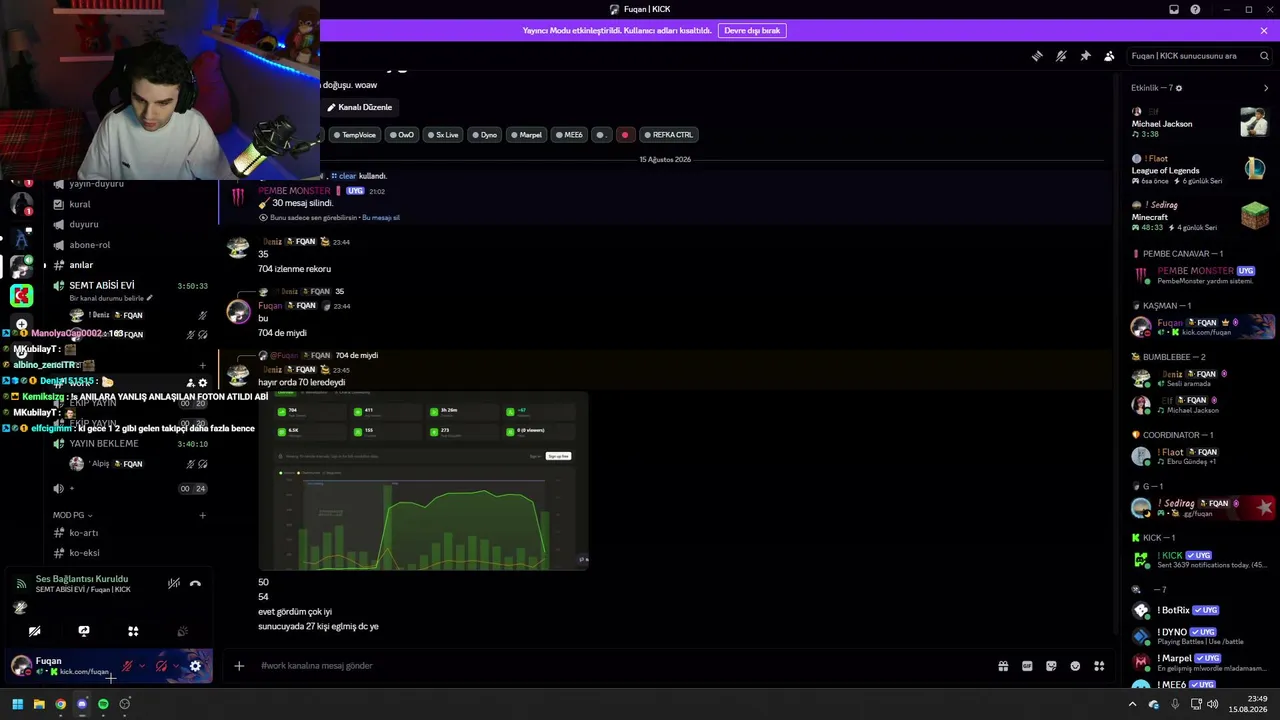Open Spotify from taskbar

point(103,704)
